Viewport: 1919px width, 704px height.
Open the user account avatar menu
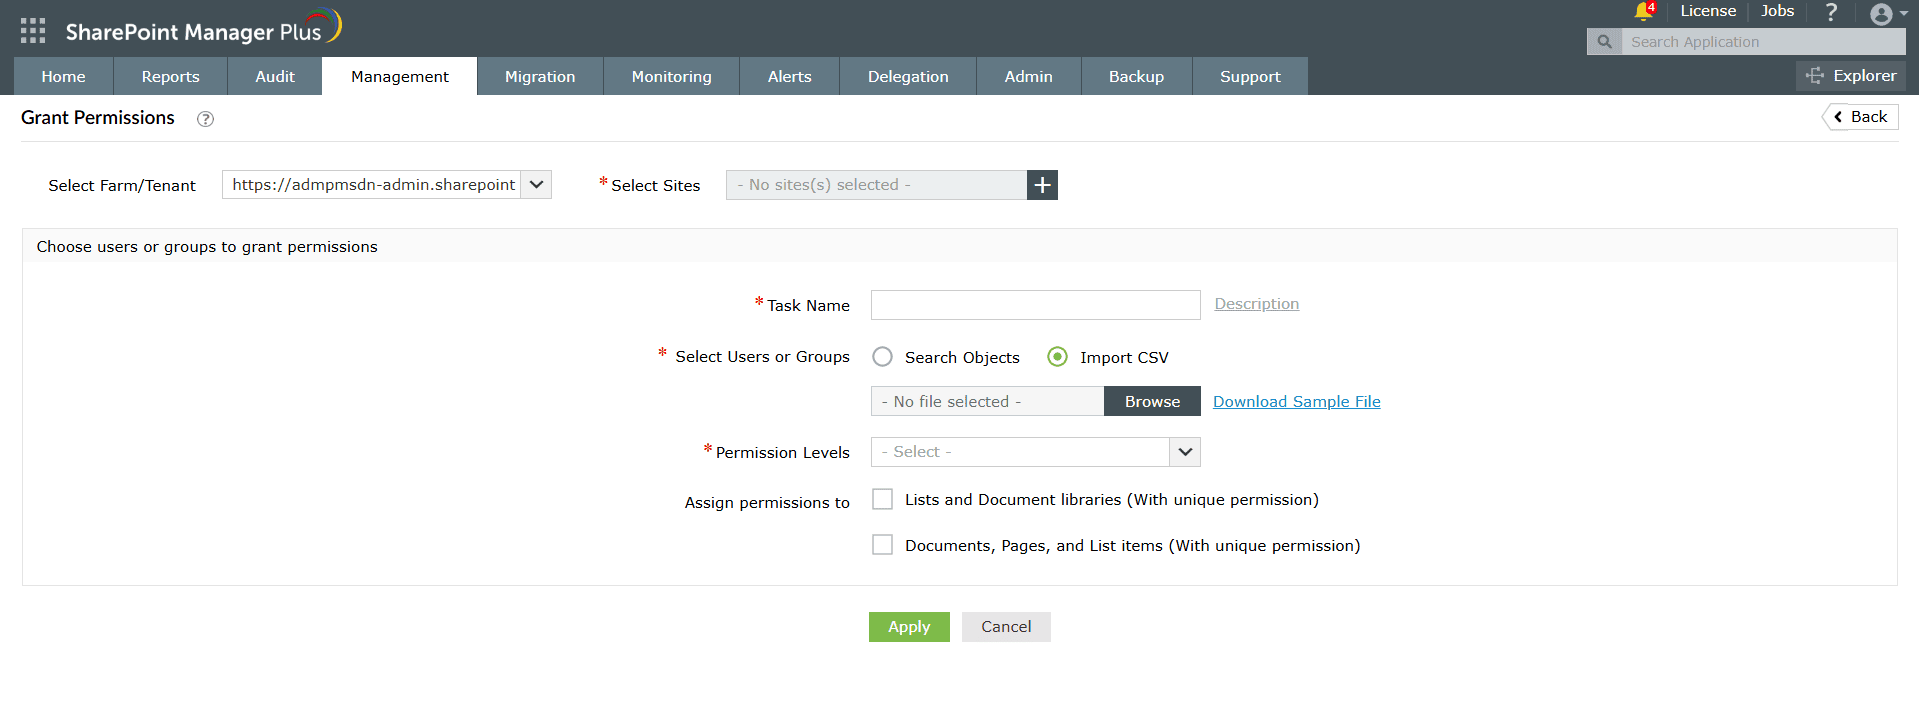pyautogui.click(x=1888, y=14)
